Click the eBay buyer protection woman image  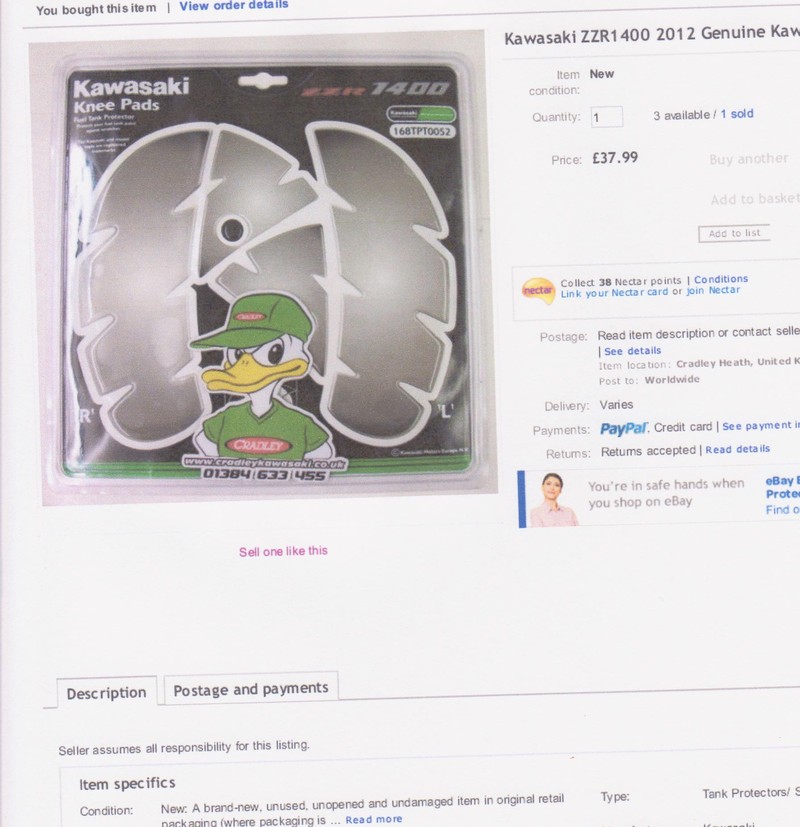pyautogui.click(x=553, y=500)
